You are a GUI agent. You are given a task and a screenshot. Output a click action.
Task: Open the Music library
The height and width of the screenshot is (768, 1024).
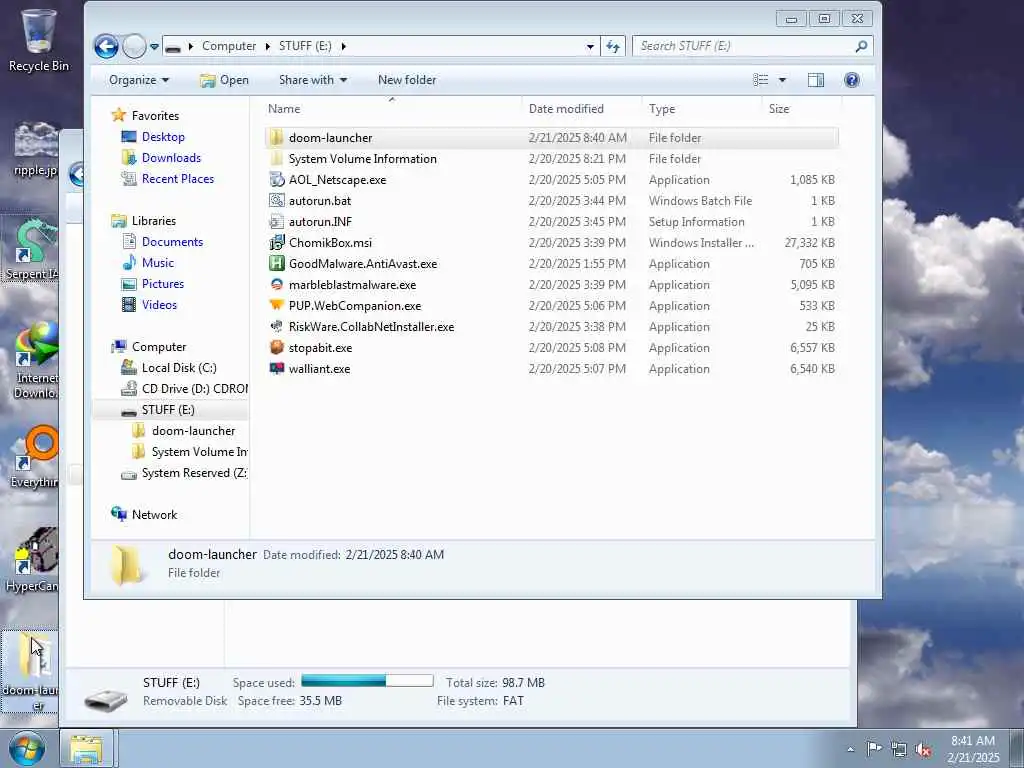[x=157, y=263]
